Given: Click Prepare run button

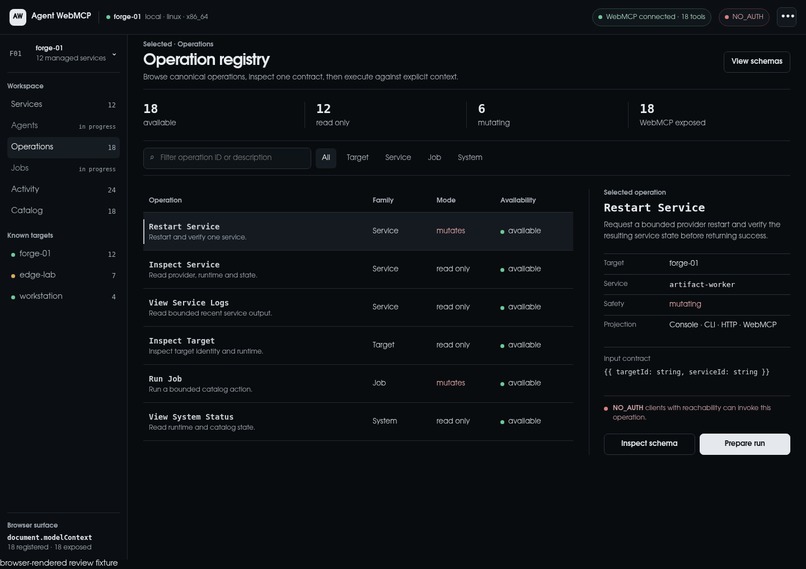Looking at the screenshot, I should coord(744,444).
